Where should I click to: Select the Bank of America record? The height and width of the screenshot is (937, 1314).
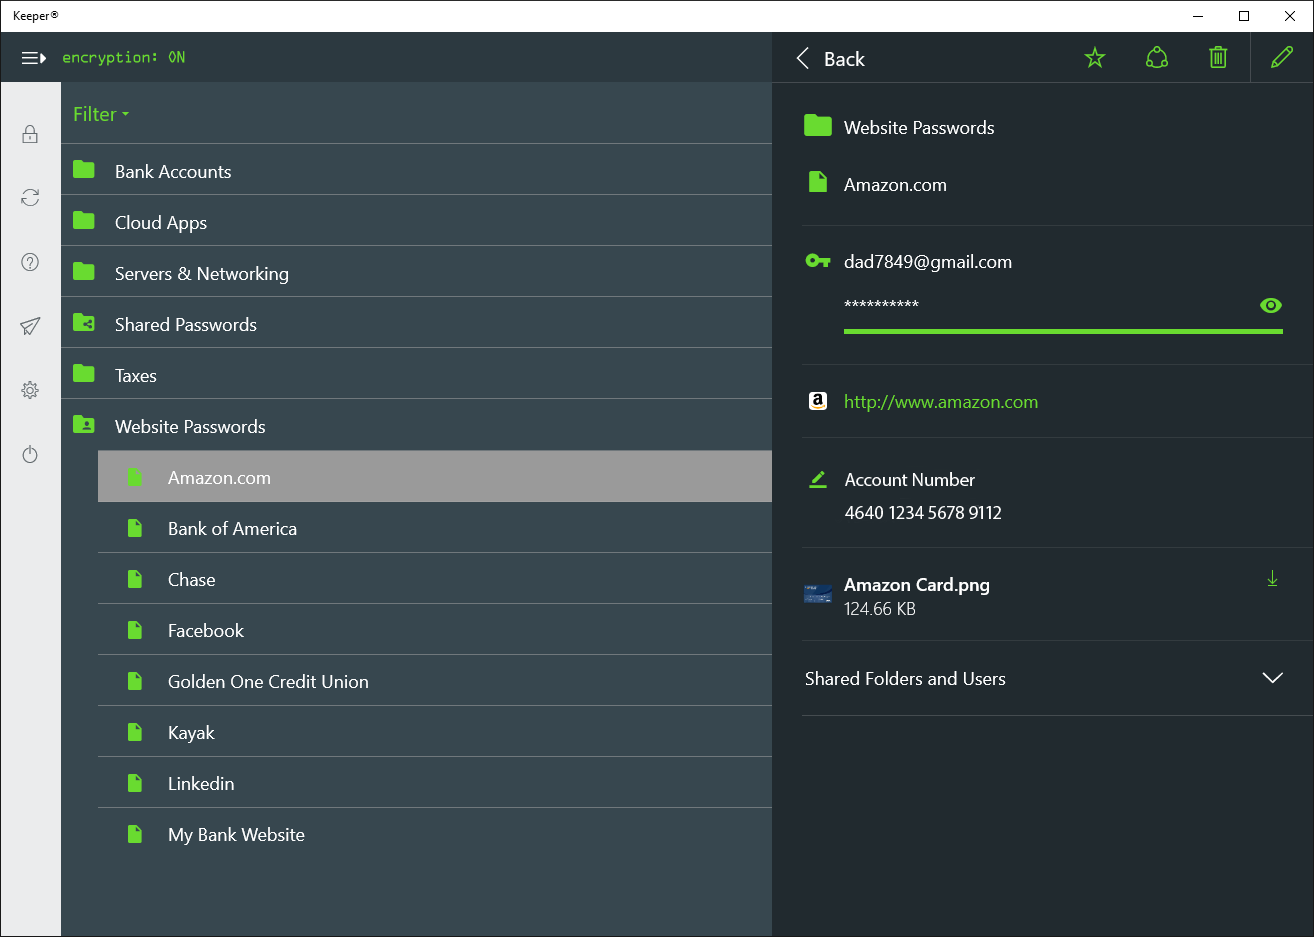(232, 529)
